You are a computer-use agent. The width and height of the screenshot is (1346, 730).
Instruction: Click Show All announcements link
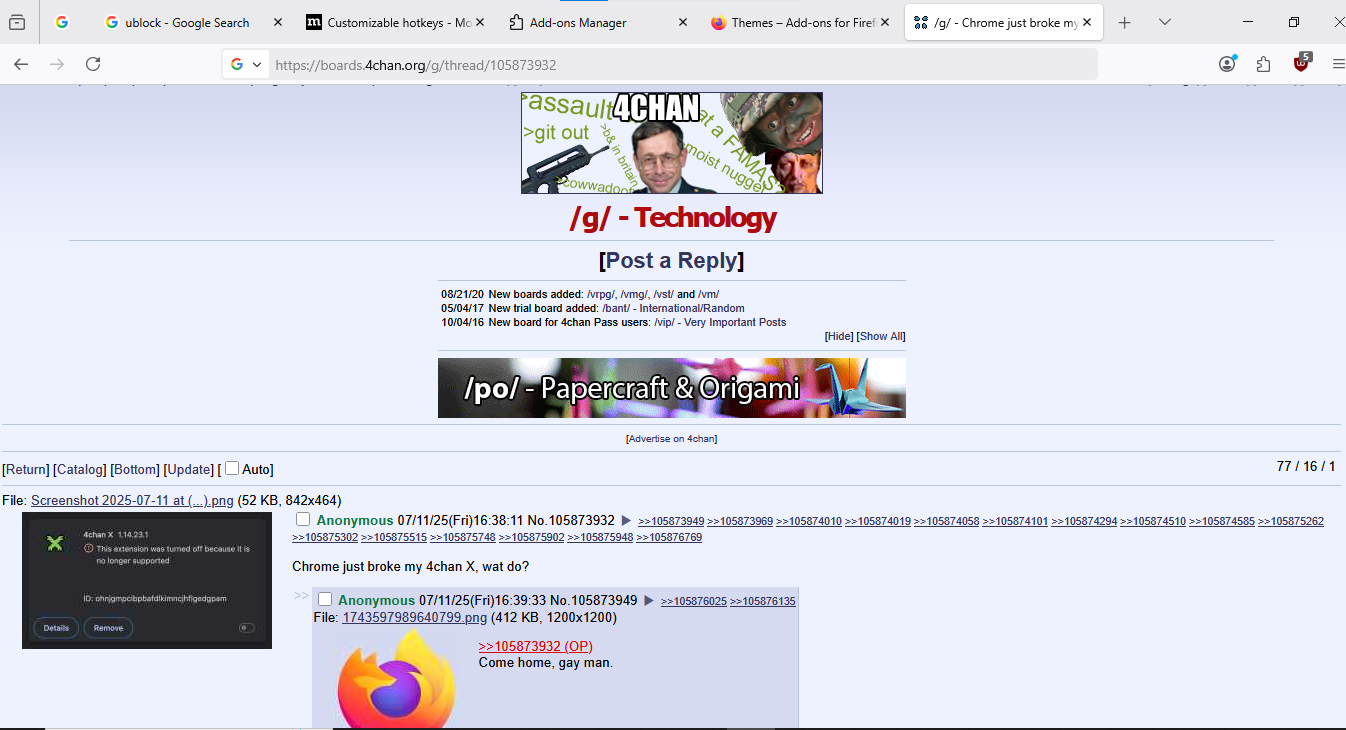click(x=880, y=336)
